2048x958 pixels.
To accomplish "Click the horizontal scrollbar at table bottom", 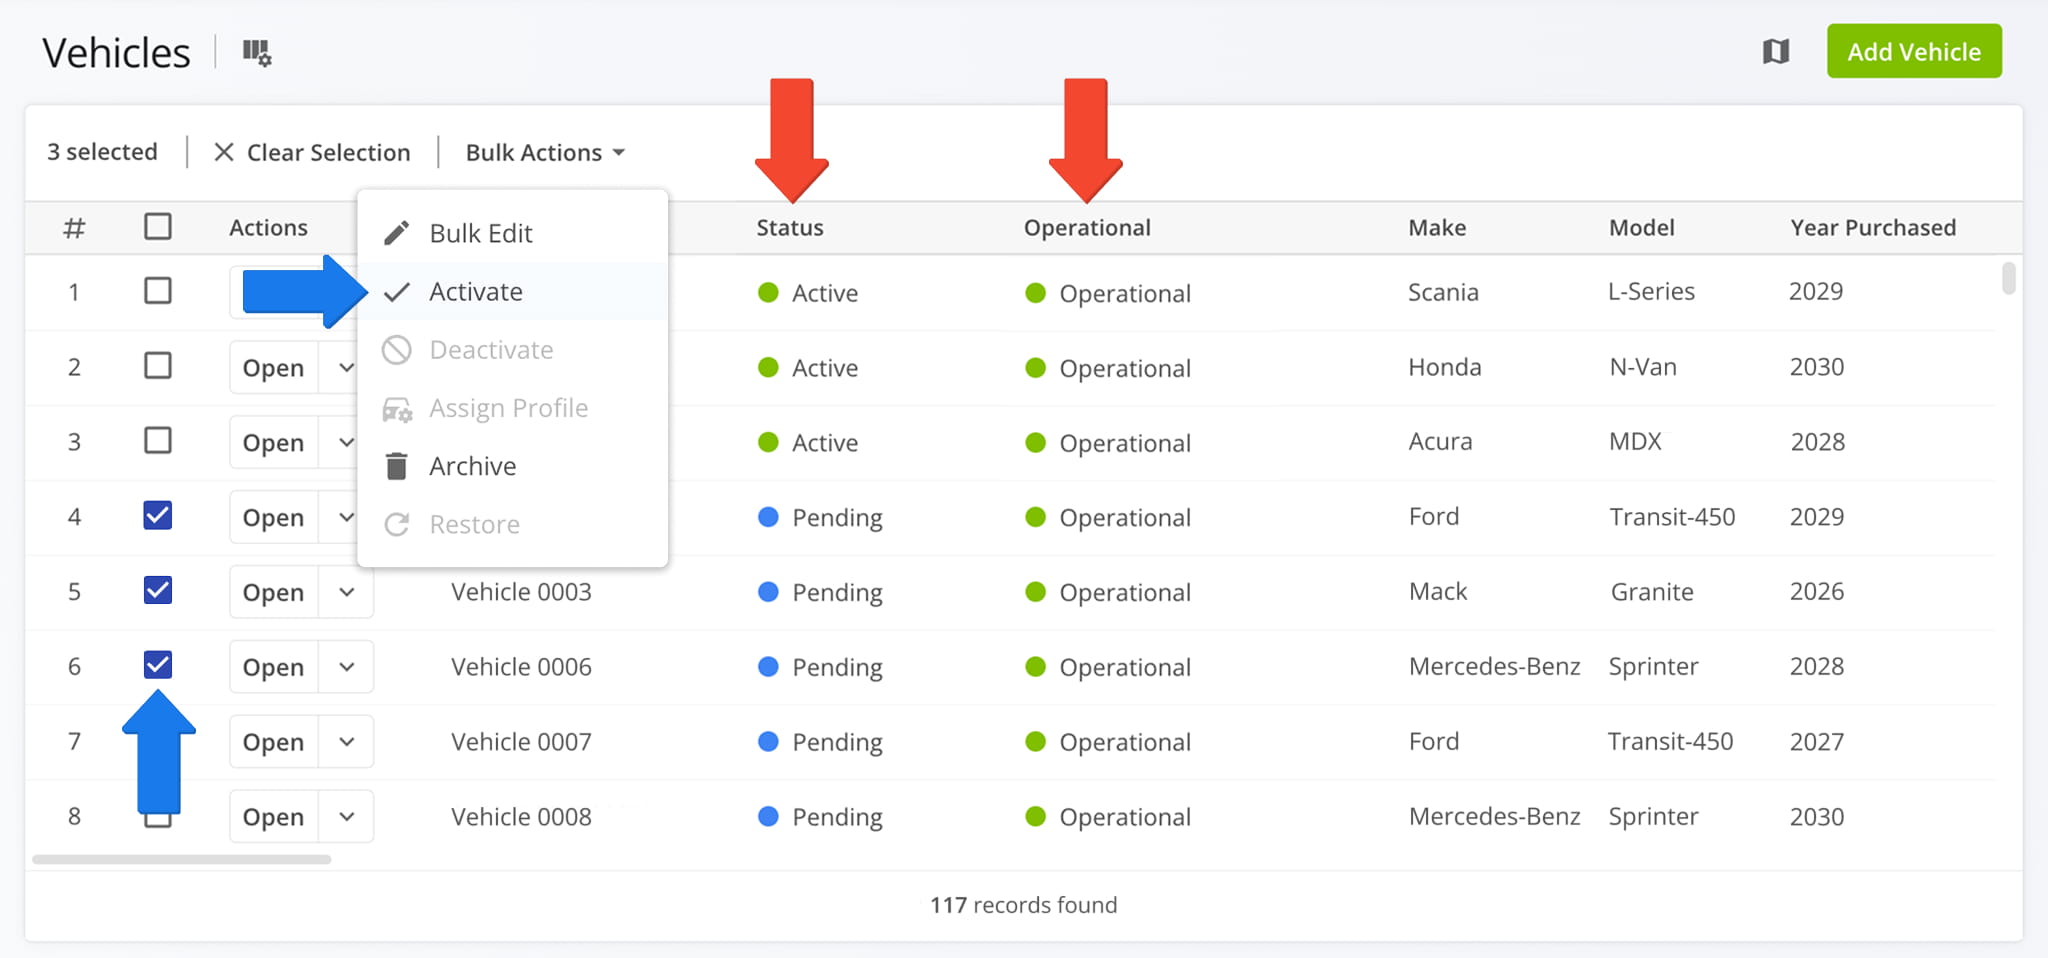I will [181, 859].
